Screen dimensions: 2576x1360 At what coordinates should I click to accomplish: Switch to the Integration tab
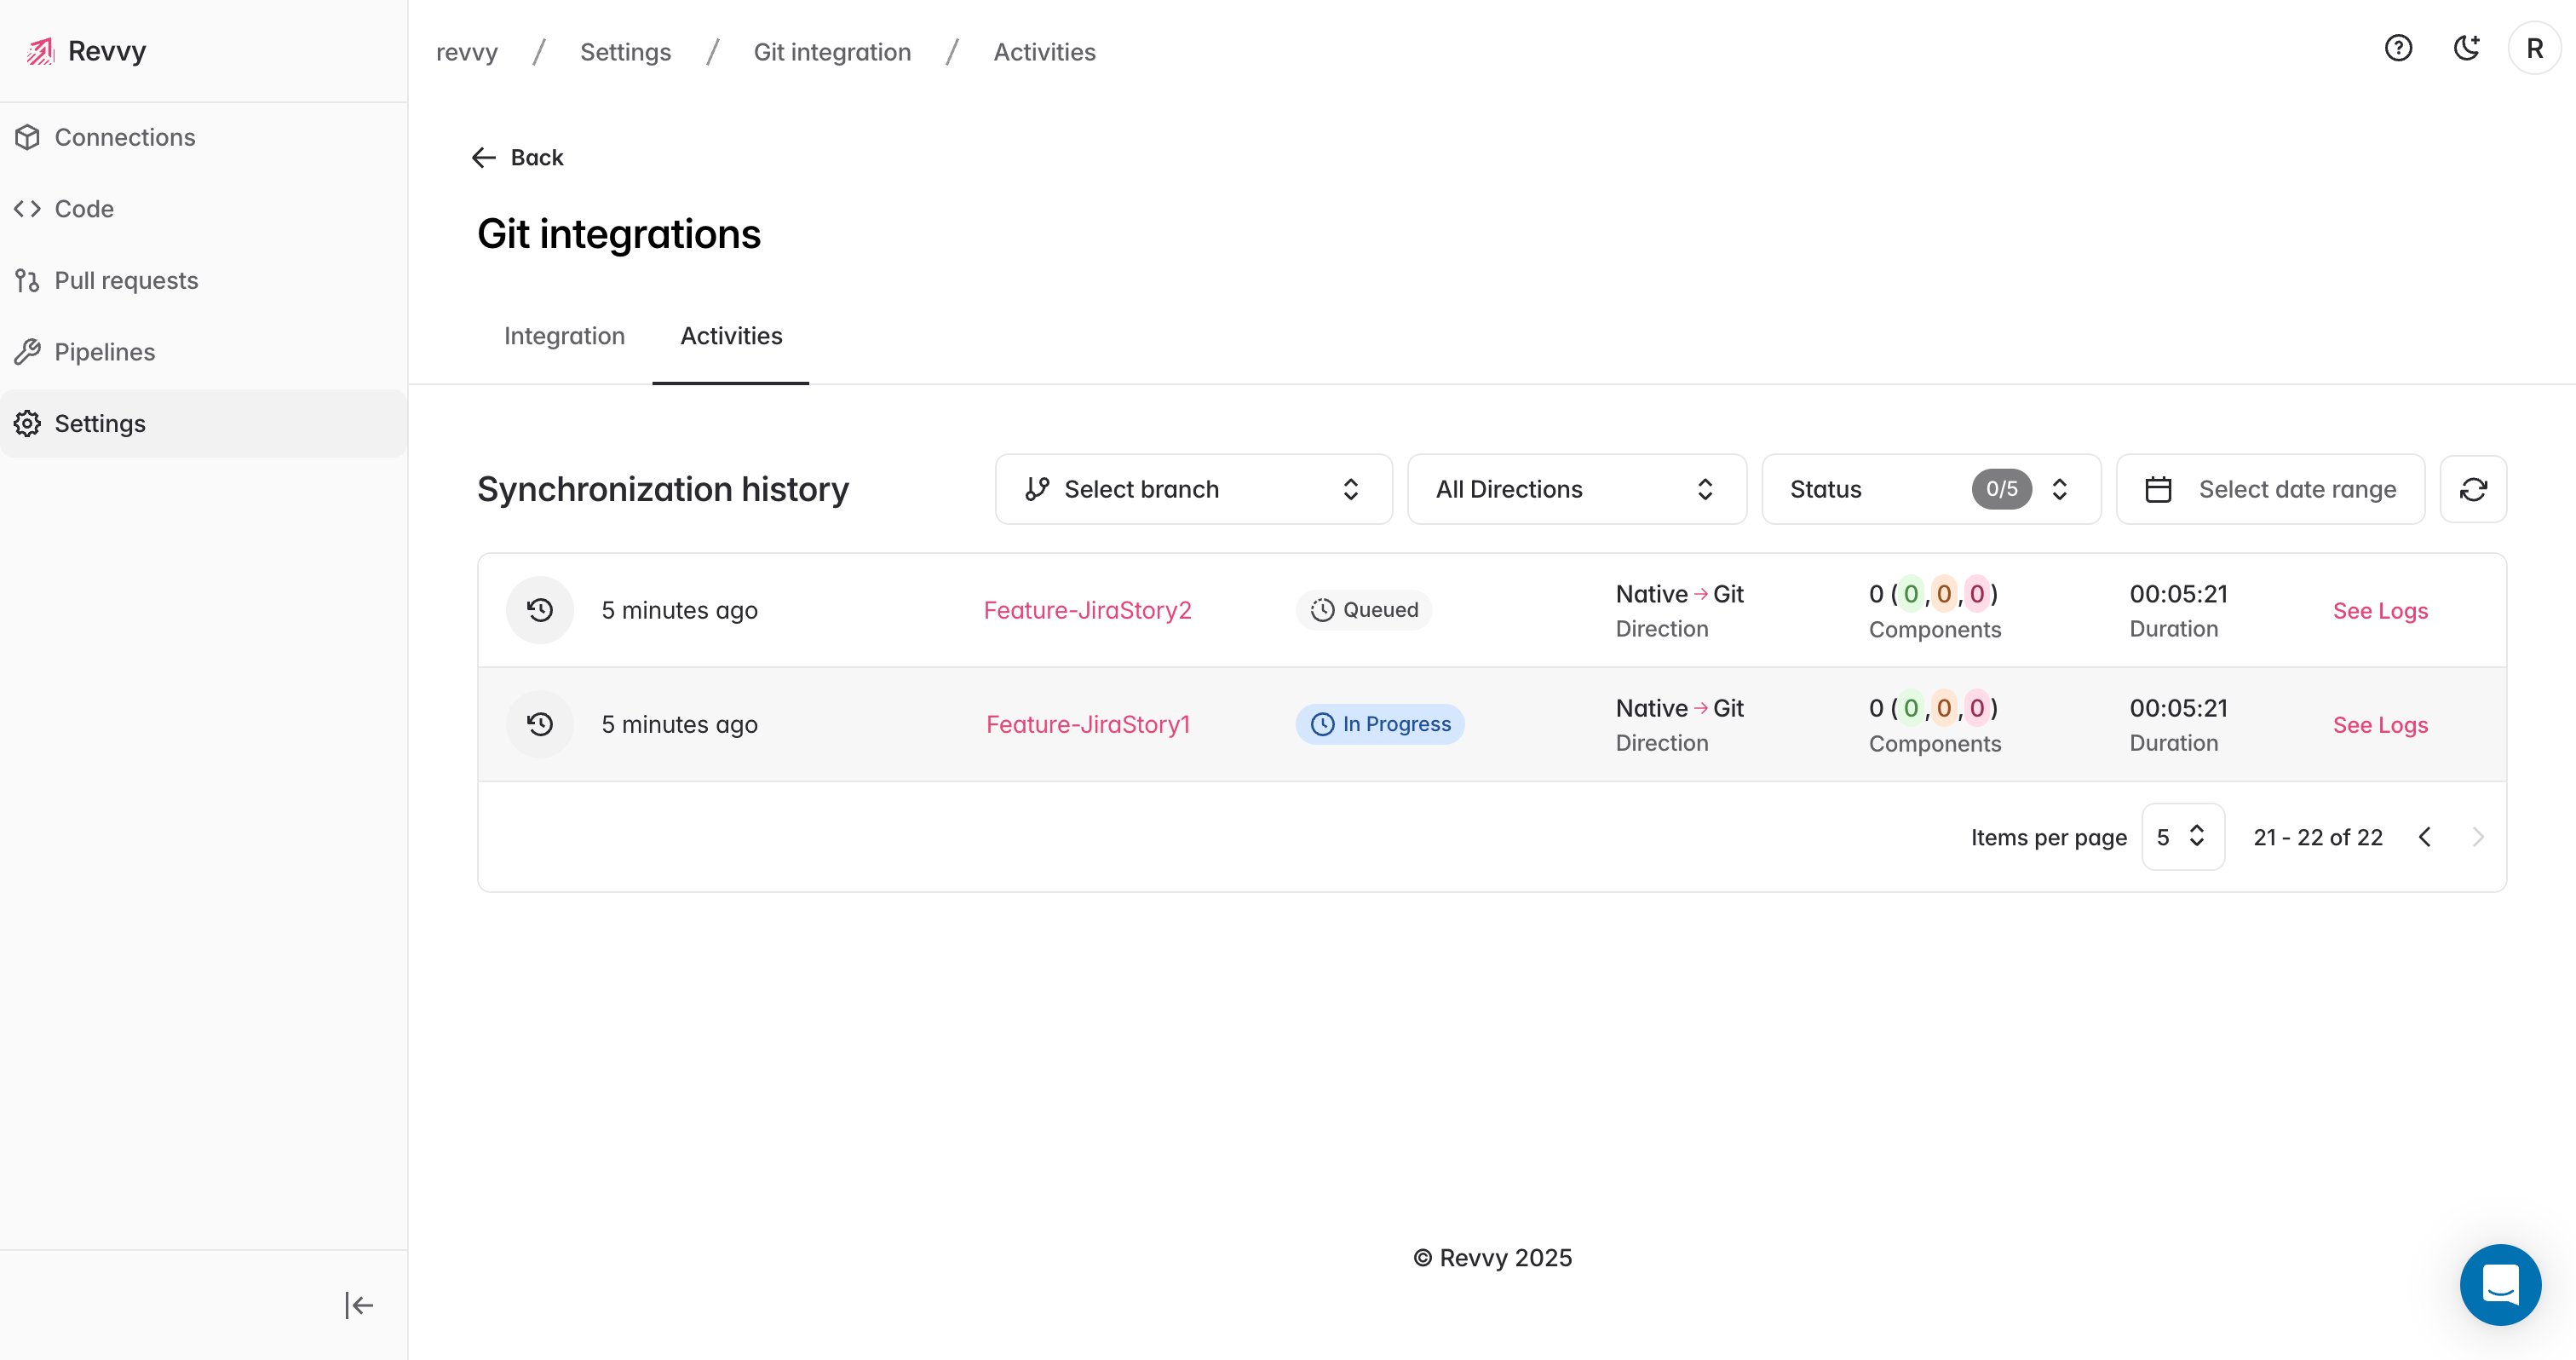click(x=564, y=336)
